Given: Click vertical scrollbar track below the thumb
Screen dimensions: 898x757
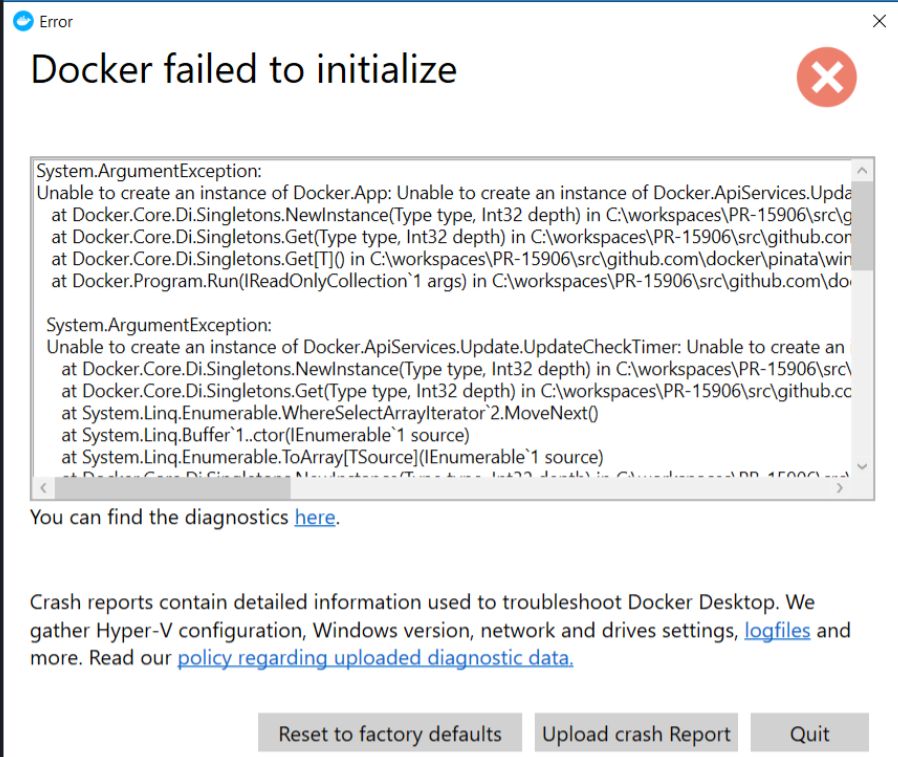Looking at the screenshot, I should 862,362.
